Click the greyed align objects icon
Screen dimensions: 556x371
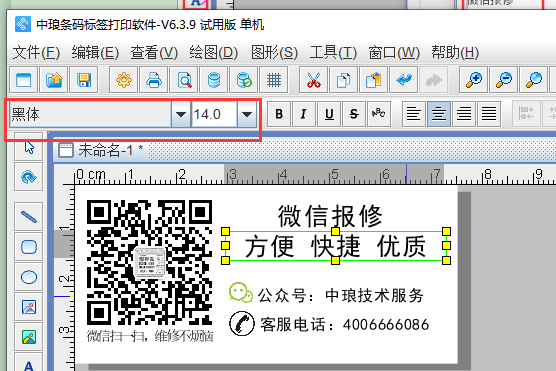point(526,114)
